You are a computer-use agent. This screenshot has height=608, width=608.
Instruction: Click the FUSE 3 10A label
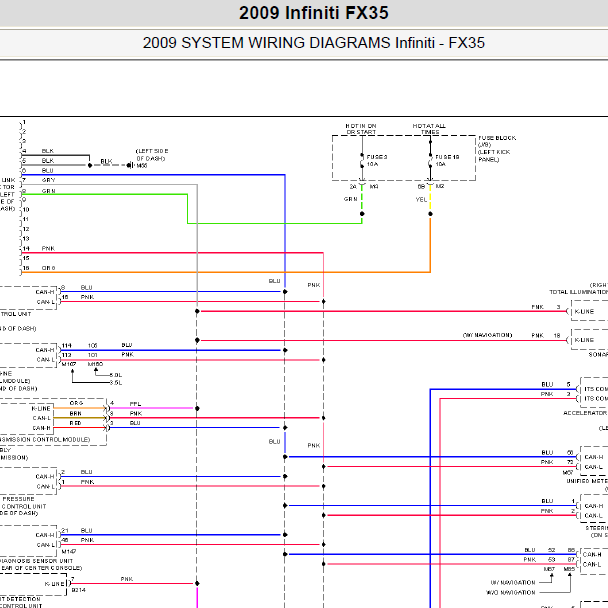tap(377, 161)
